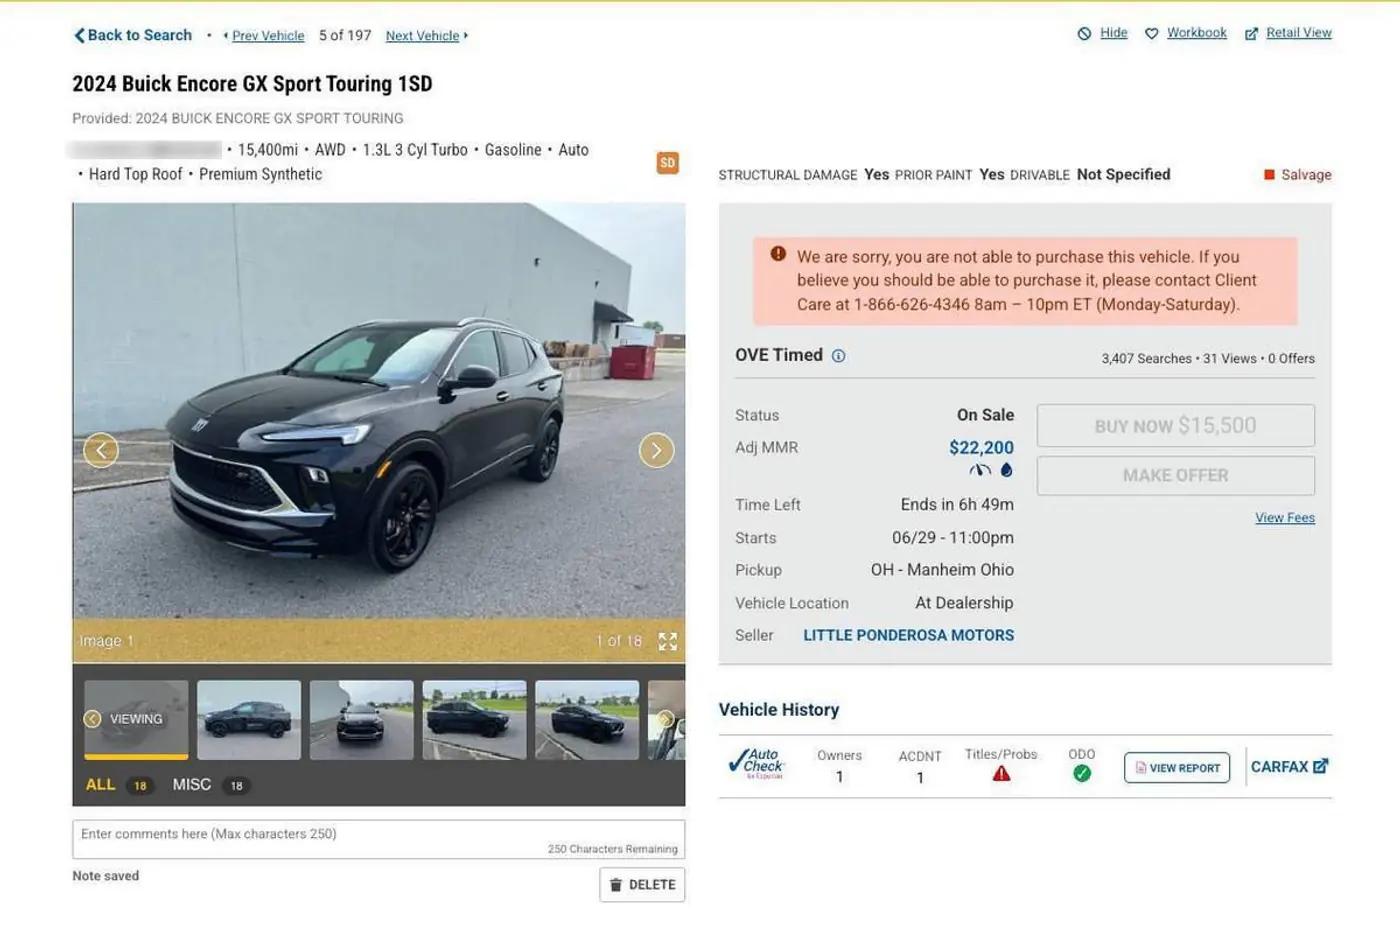
Task: Expand image to fullscreen icon
Action: [668, 641]
